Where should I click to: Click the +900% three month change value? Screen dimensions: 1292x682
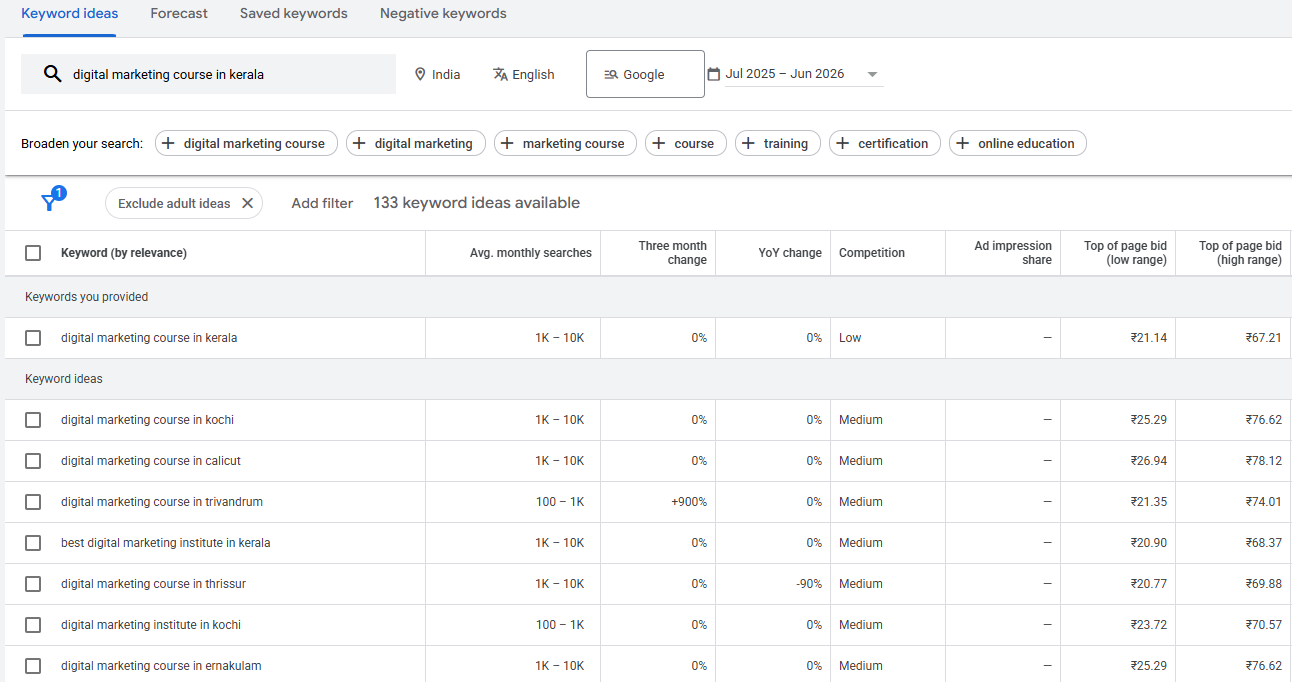[x=689, y=502]
